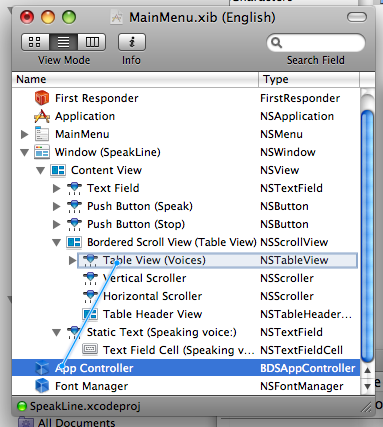
Task: Click the Horizontal Scroller icon
Action: click(x=90, y=296)
